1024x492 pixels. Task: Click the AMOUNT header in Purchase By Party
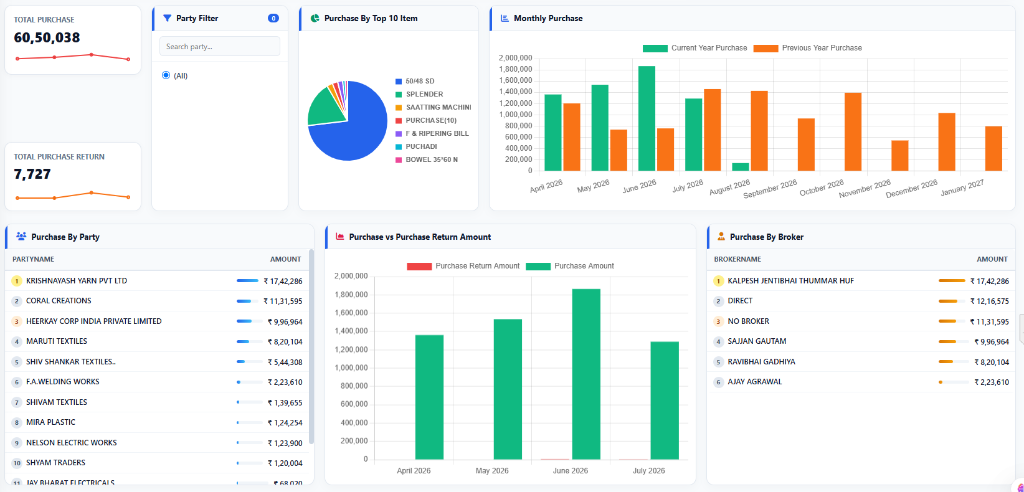285,259
